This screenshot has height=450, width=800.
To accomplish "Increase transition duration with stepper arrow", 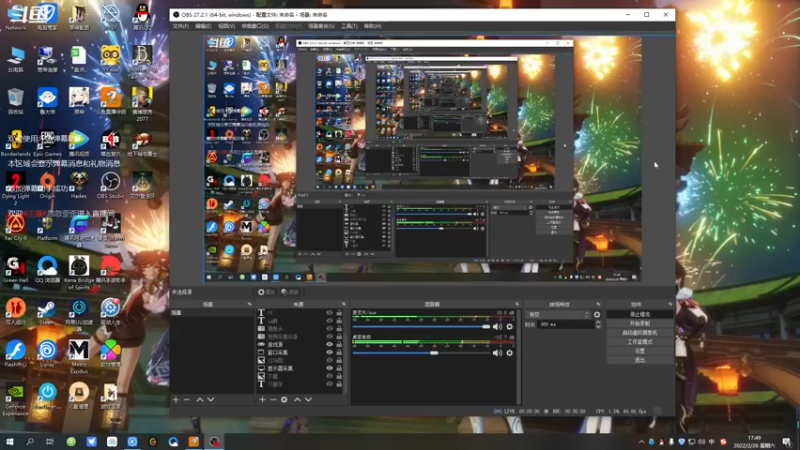I will click(598, 322).
